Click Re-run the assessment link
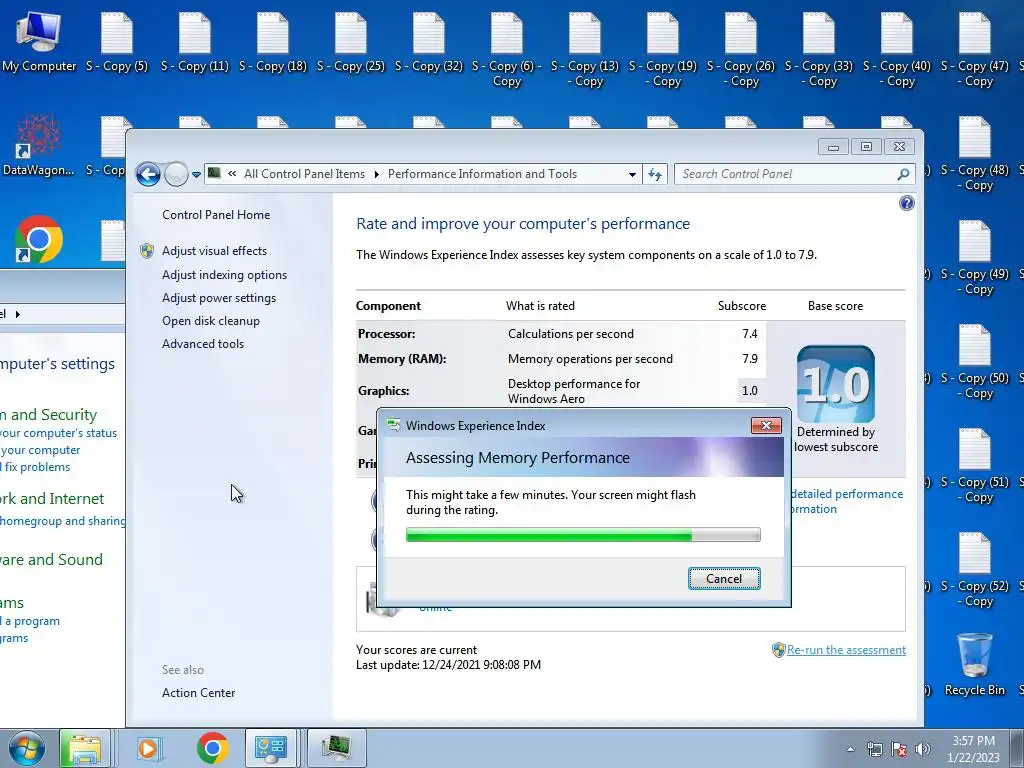The image size is (1024, 768). coord(846,650)
